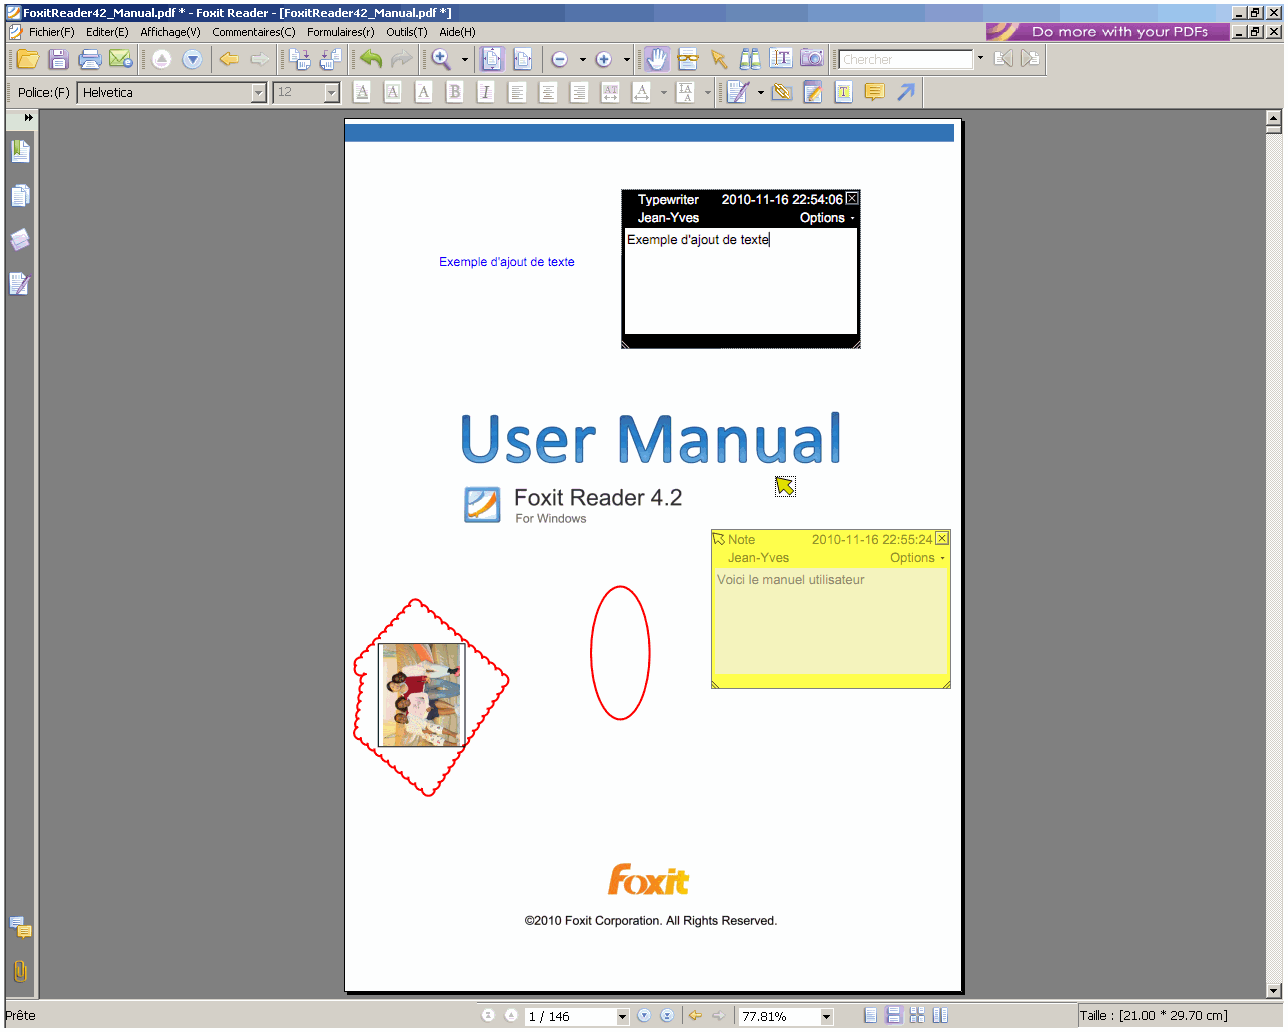This screenshot has width=1288, height=1032.
Task: Select the Typewriter pencil tool
Action: 738,92
